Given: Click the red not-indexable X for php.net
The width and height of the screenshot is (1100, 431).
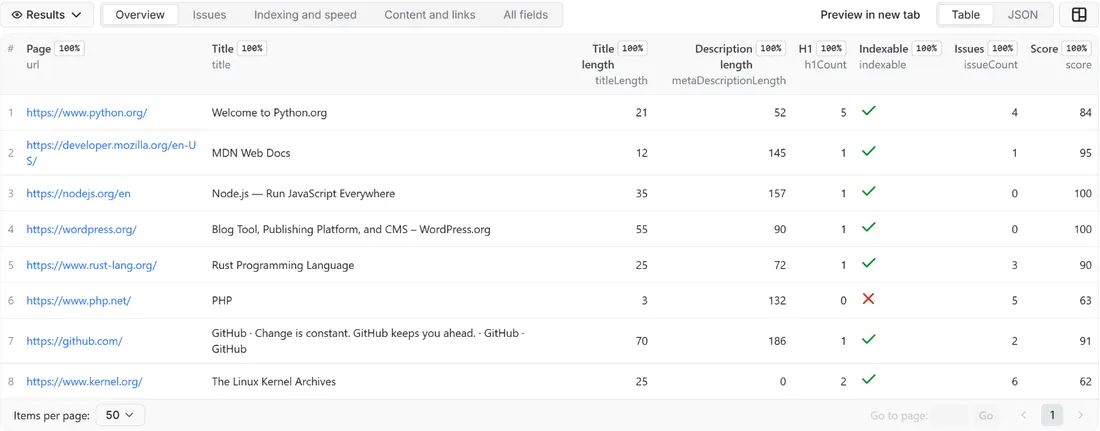Looking at the screenshot, I should (x=868, y=299).
